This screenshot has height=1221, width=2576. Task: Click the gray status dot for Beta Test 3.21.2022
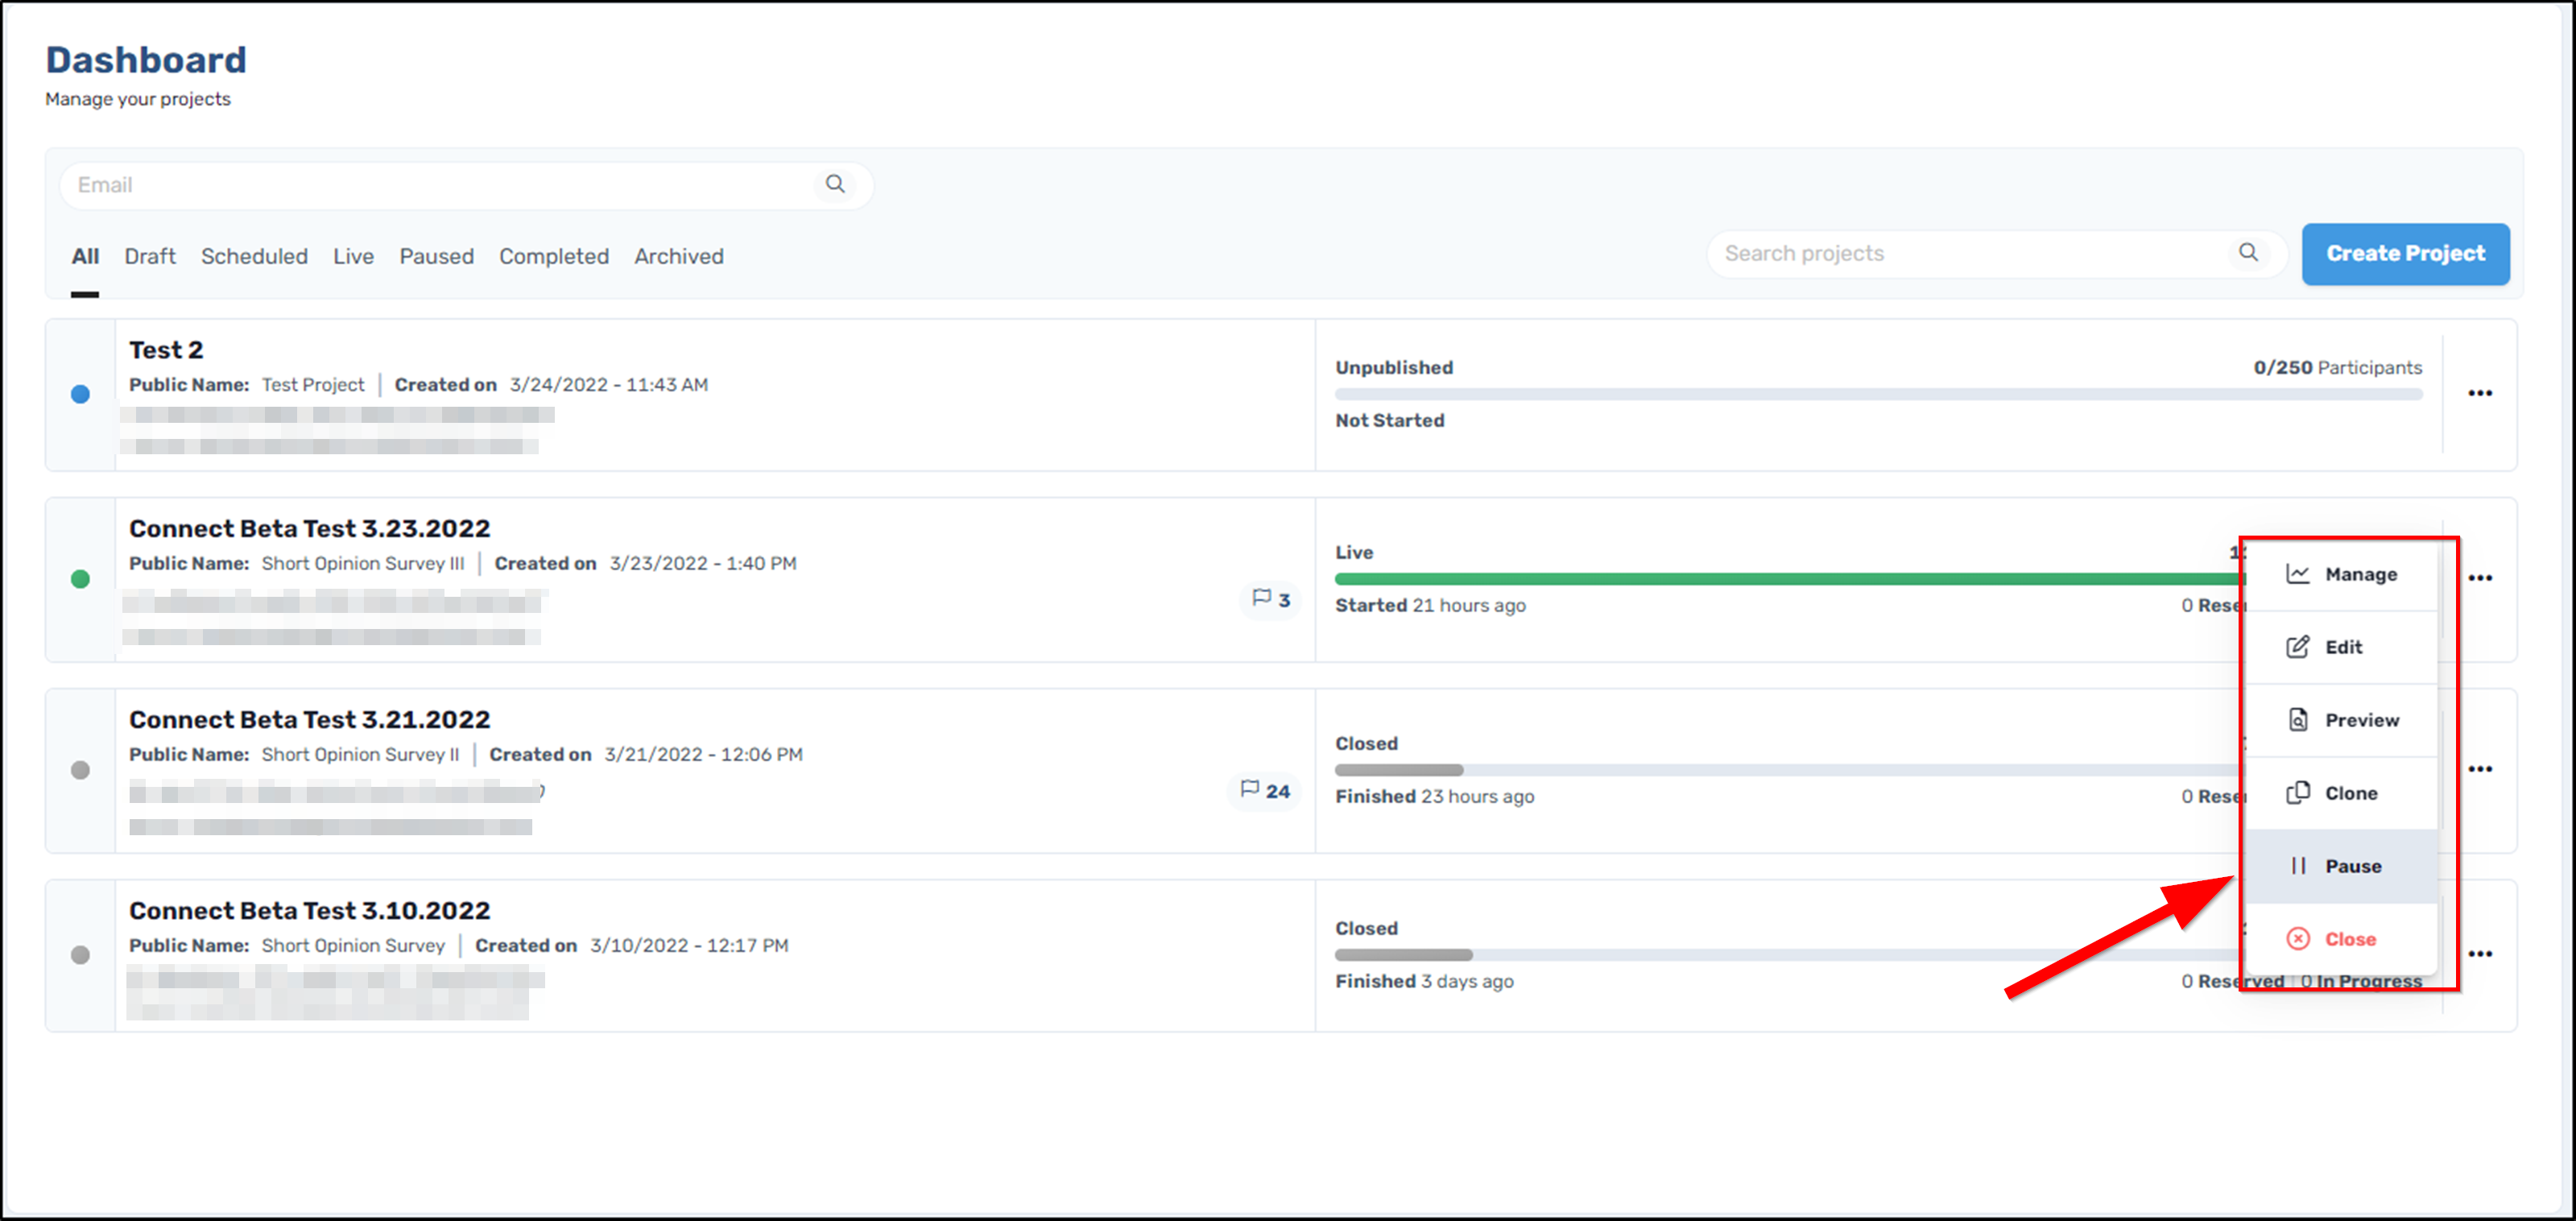[81, 770]
